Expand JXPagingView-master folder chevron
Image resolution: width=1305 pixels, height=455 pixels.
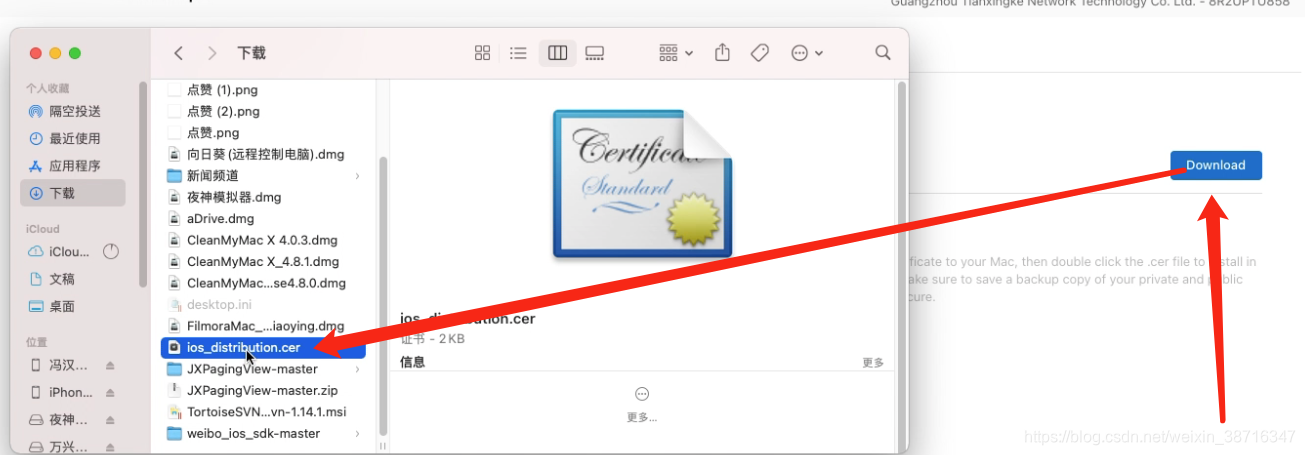(x=358, y=369)
